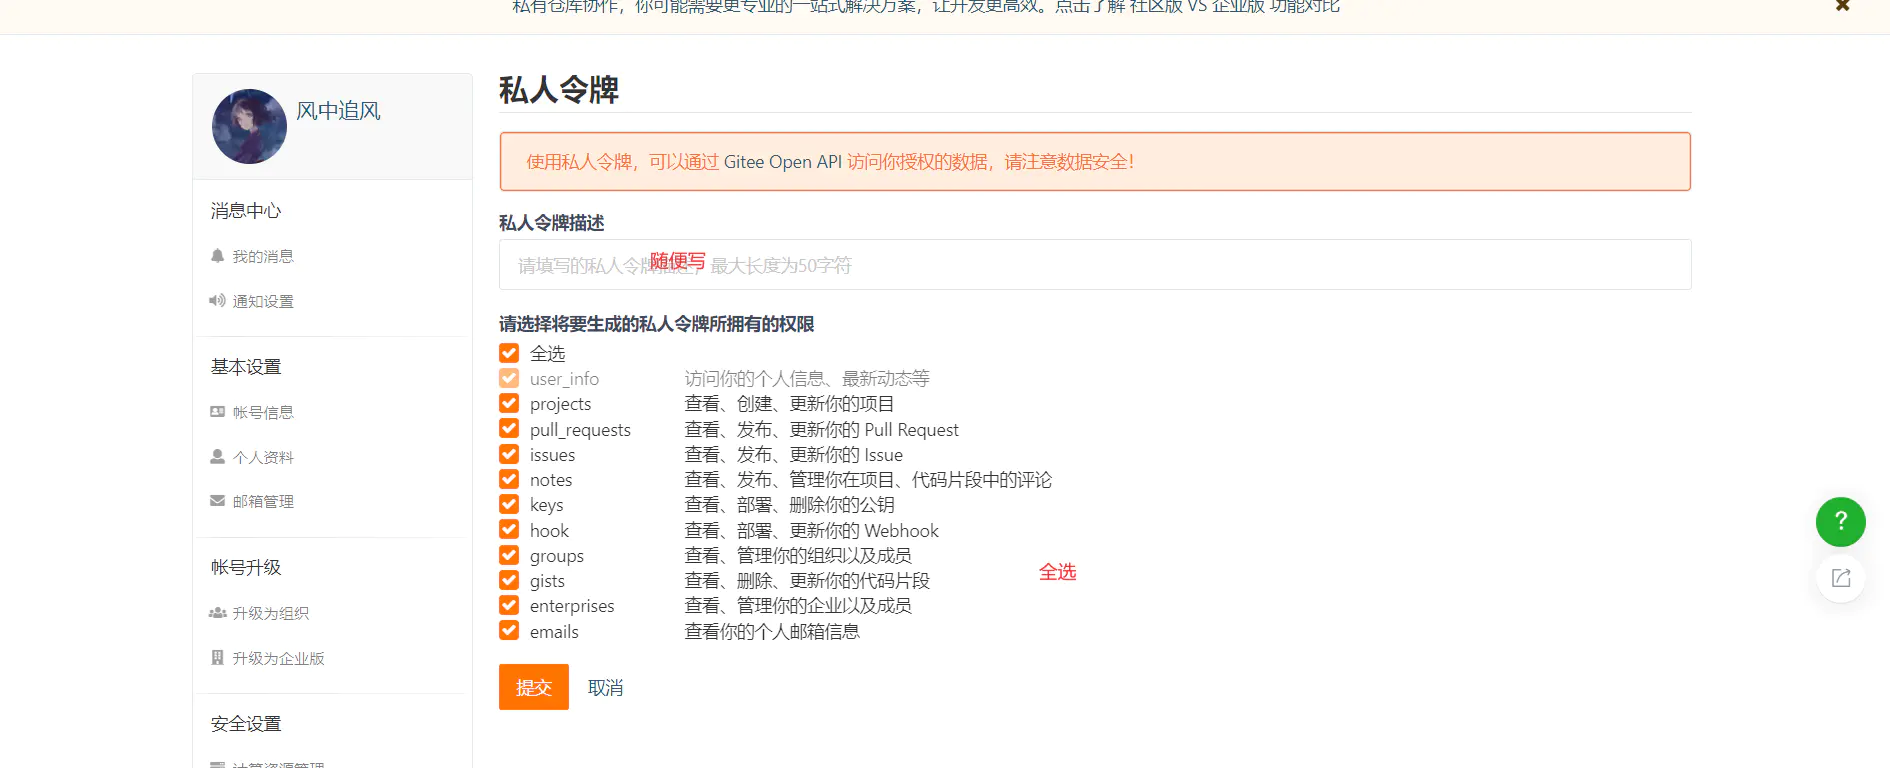Click the hook permission label

tap(549, 531)
